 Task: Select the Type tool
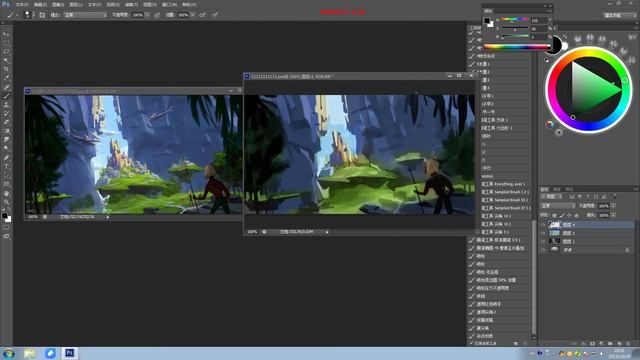(6, 166)
